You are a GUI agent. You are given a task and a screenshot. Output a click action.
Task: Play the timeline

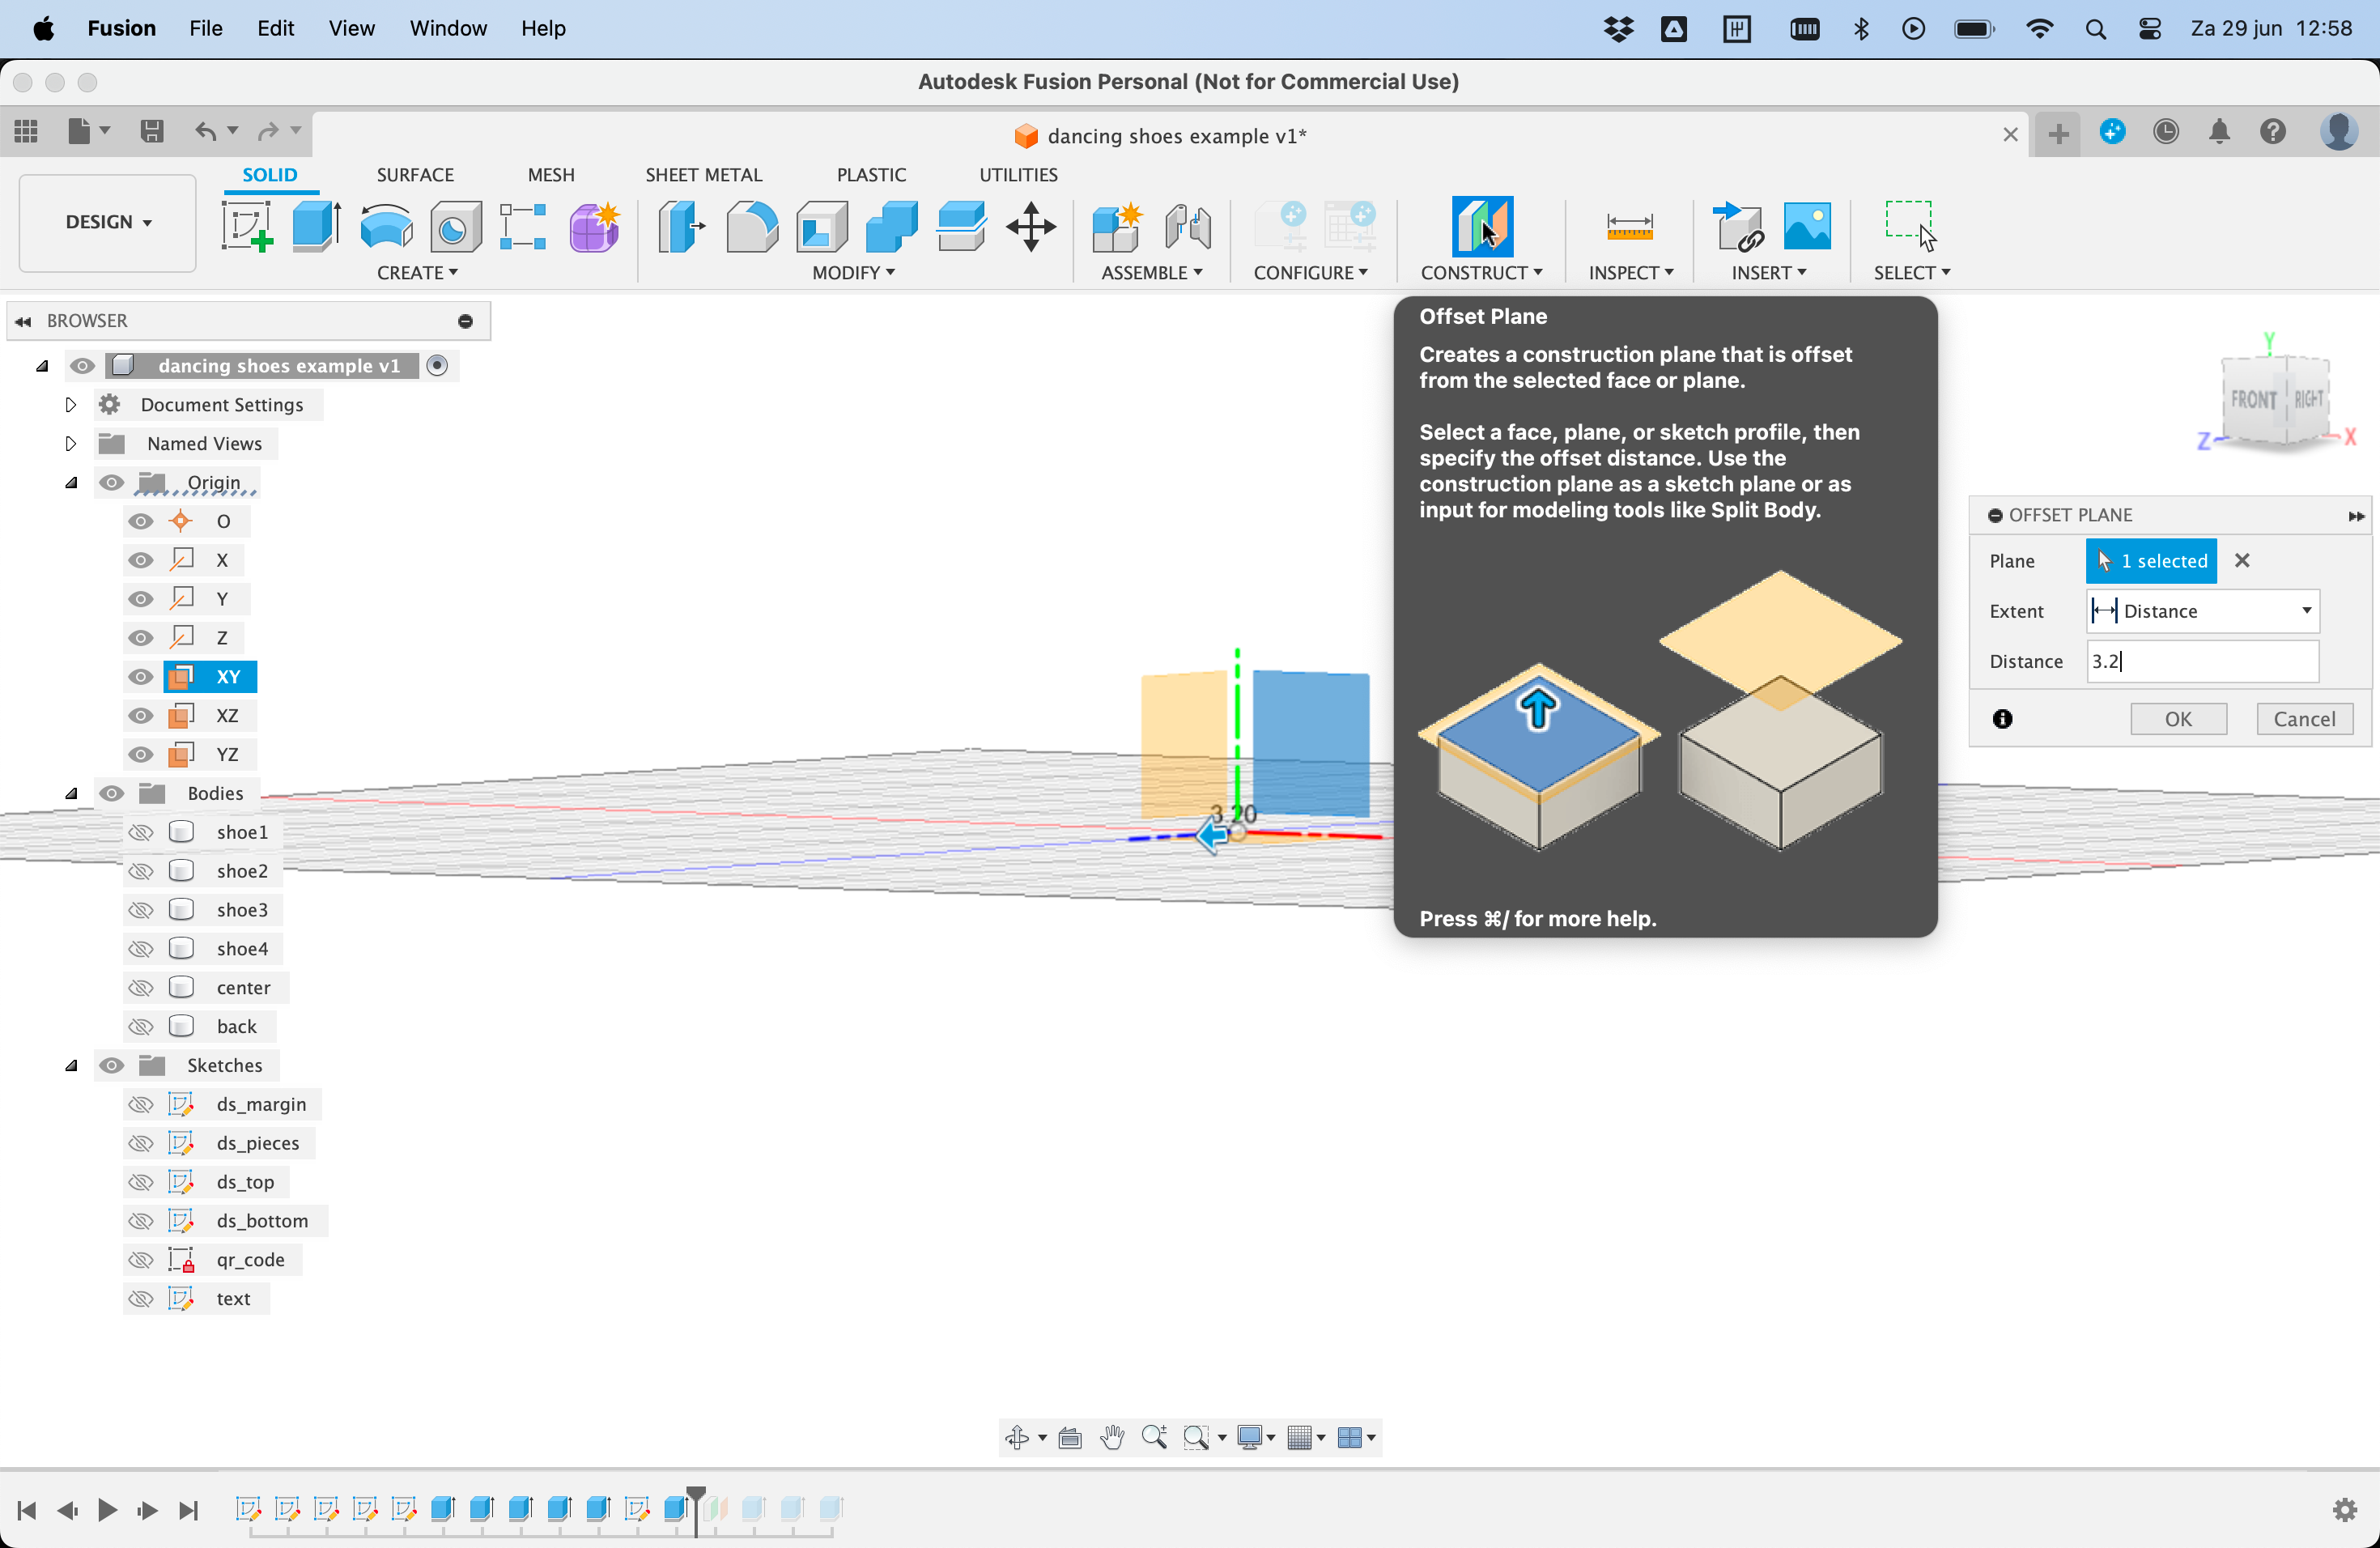point(107,1509)
